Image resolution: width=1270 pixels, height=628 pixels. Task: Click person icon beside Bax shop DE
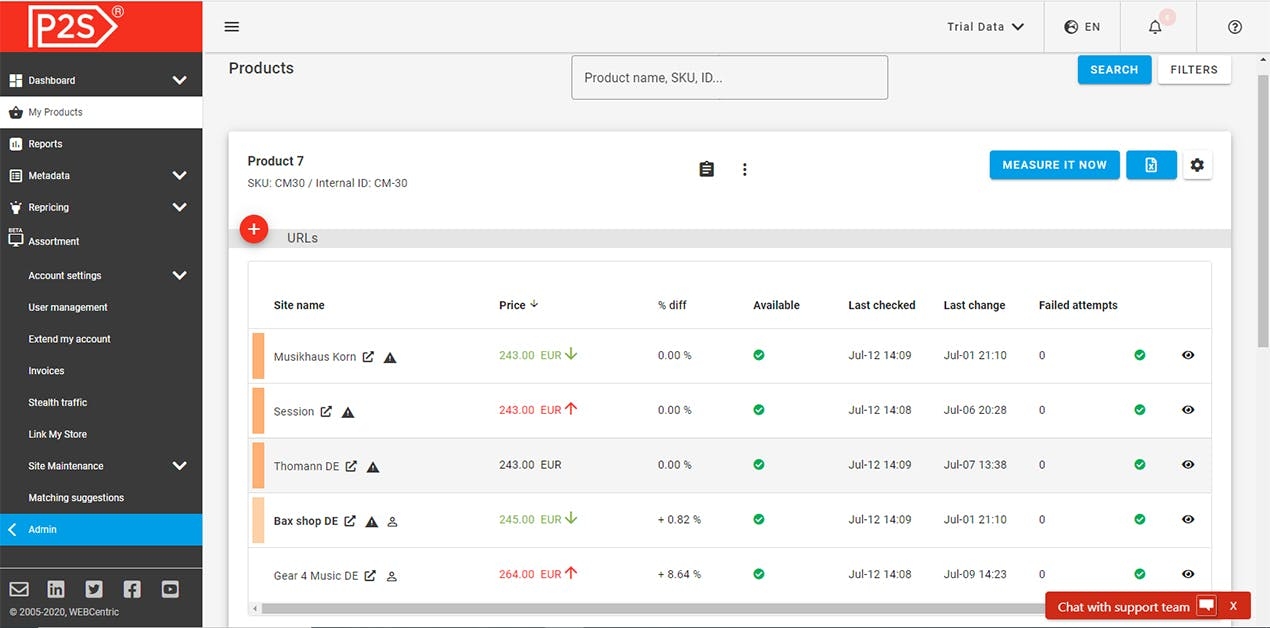coord(392,522)
